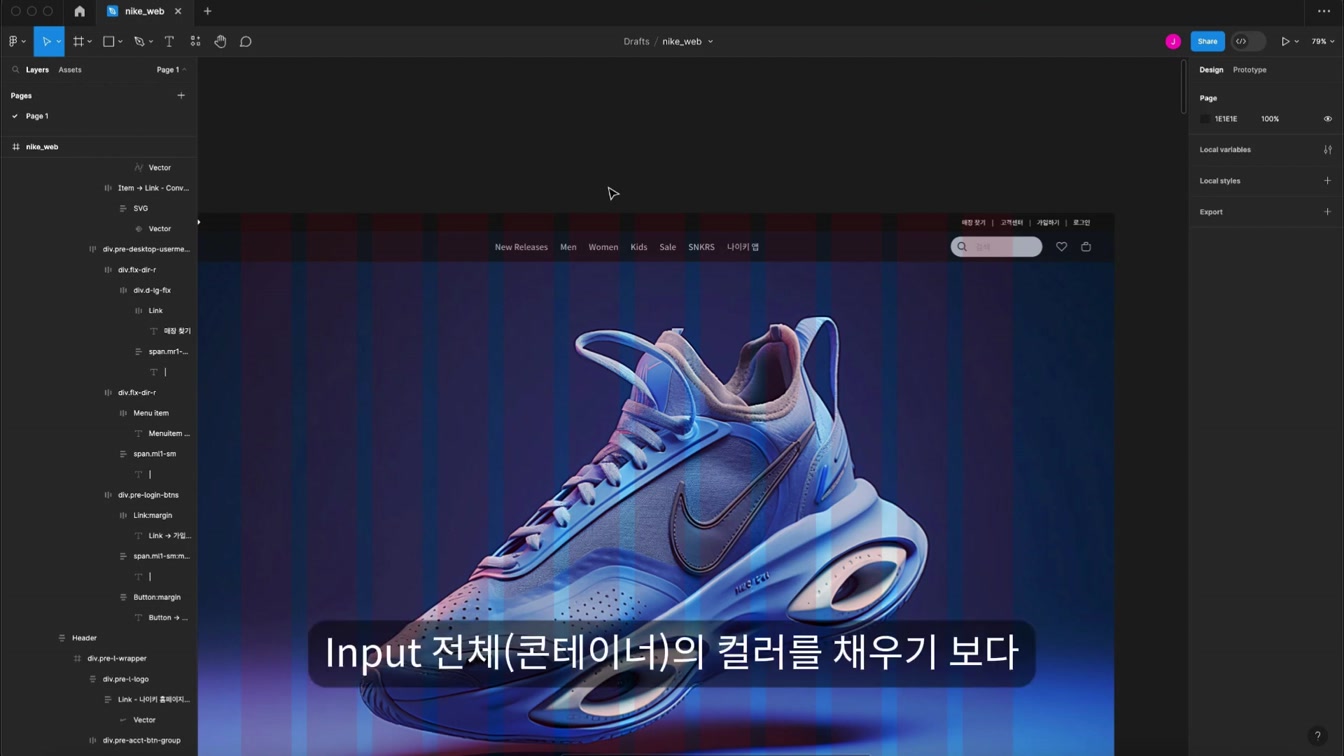Open the Figma help button

[x=1317, y=736]
